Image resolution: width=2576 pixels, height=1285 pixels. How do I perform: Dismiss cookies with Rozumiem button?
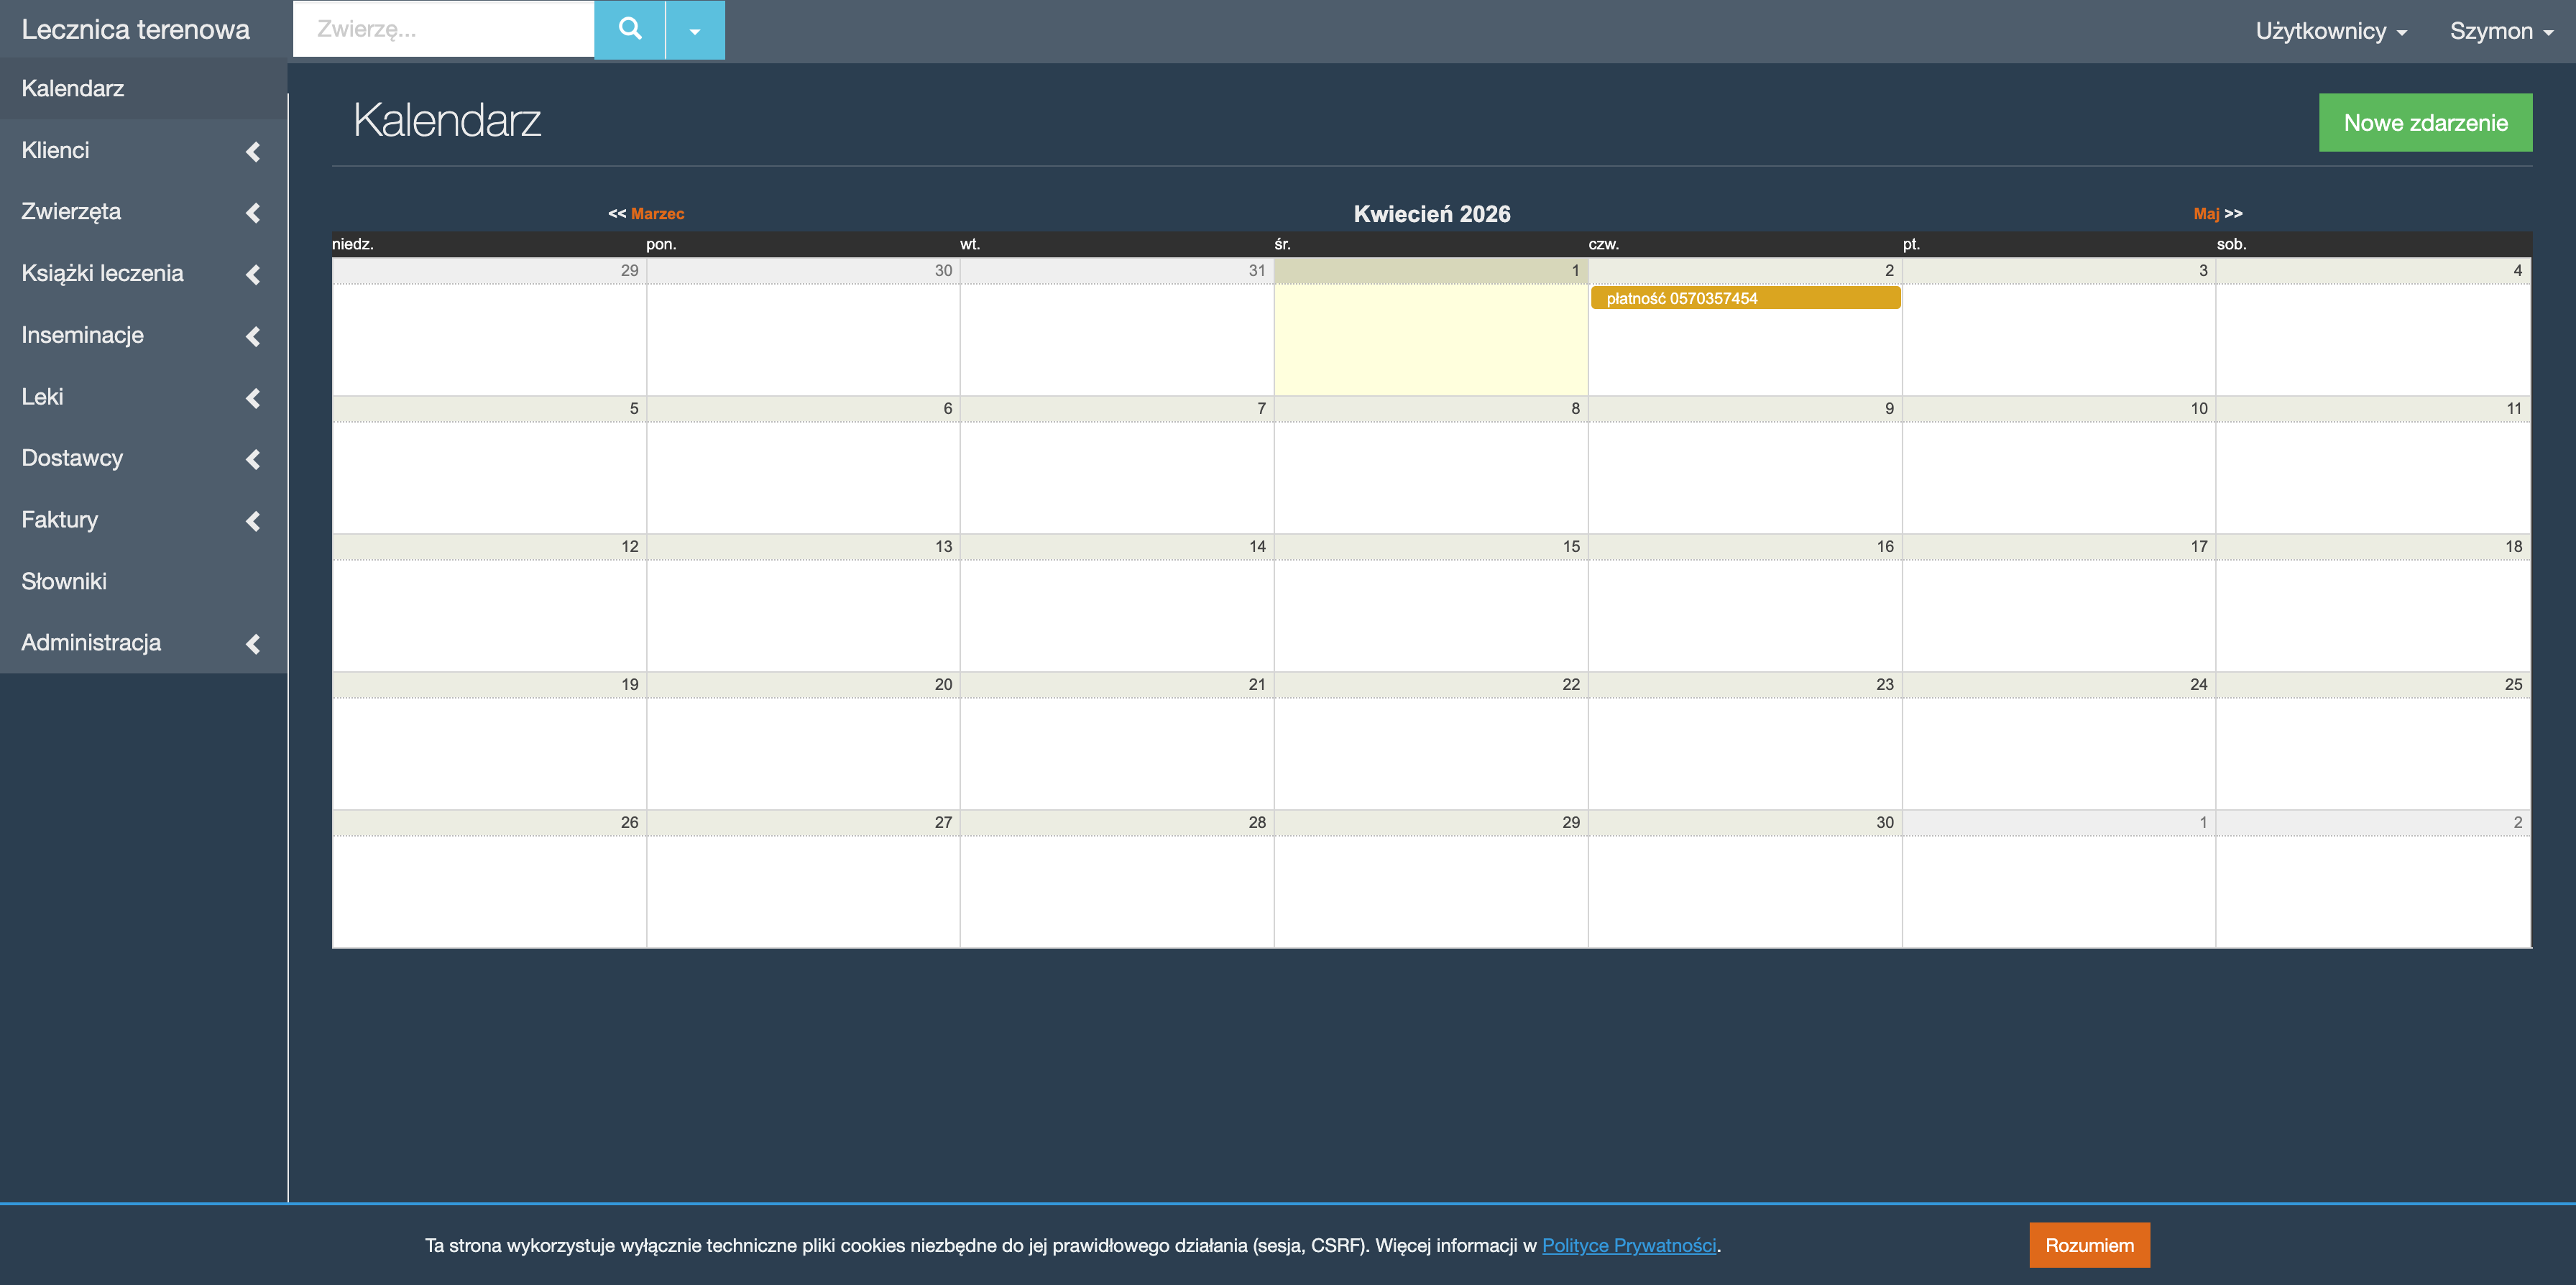tap(2089, 1245)
